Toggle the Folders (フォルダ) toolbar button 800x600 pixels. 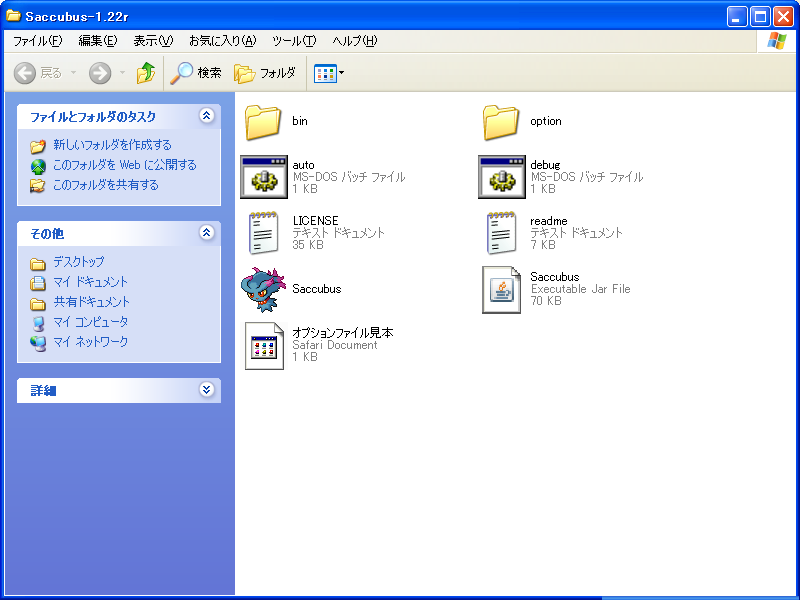coord(265,73)
